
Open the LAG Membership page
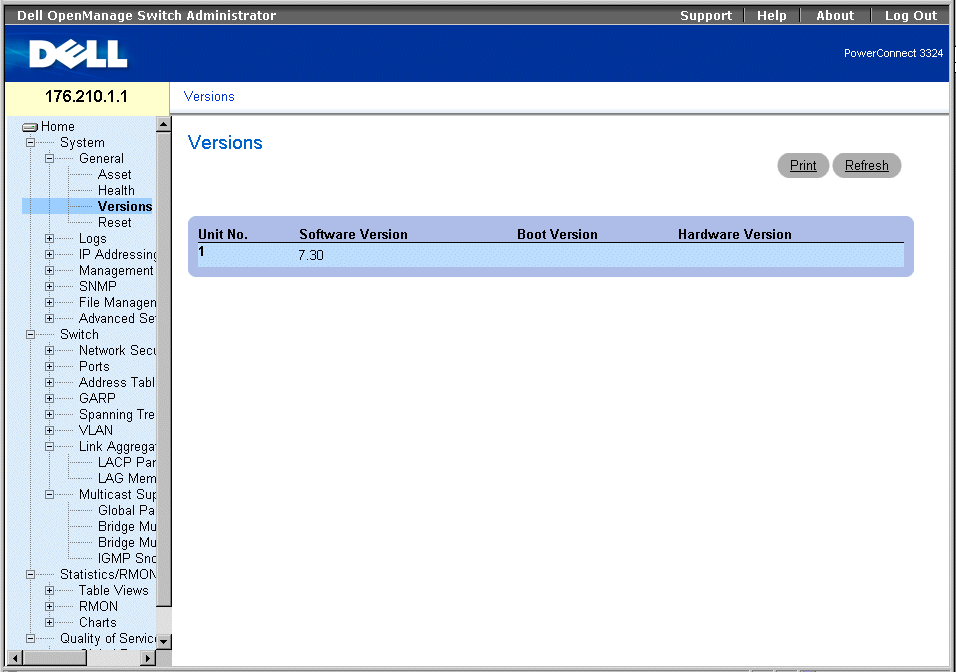127,478
